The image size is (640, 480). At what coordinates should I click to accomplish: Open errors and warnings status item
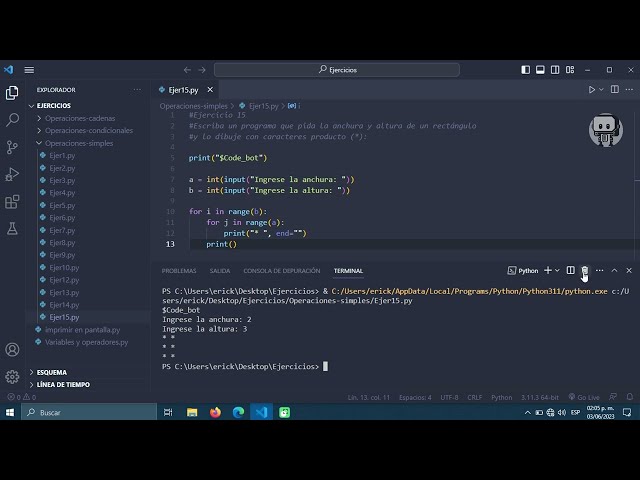pyautogui.click(x=22, y=397)
